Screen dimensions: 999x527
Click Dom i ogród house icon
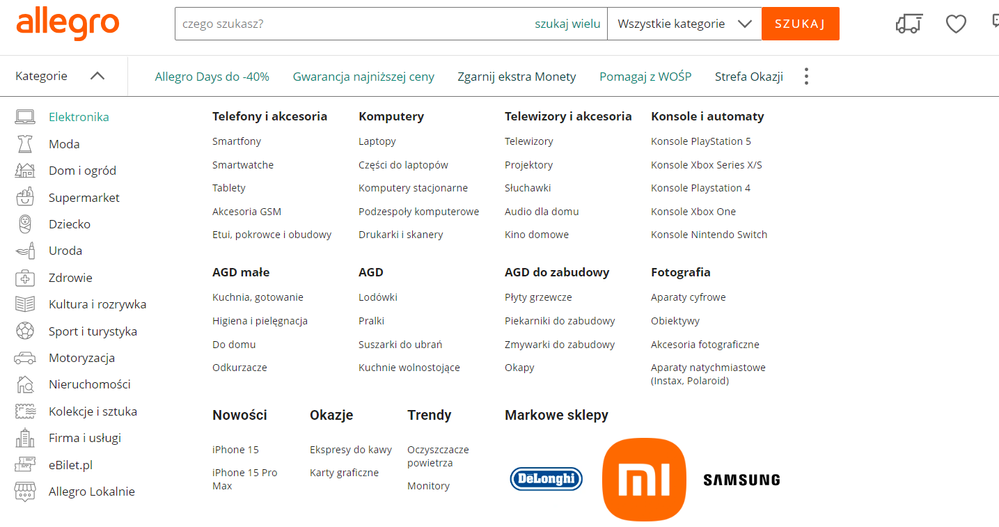(x=25, y=171)
